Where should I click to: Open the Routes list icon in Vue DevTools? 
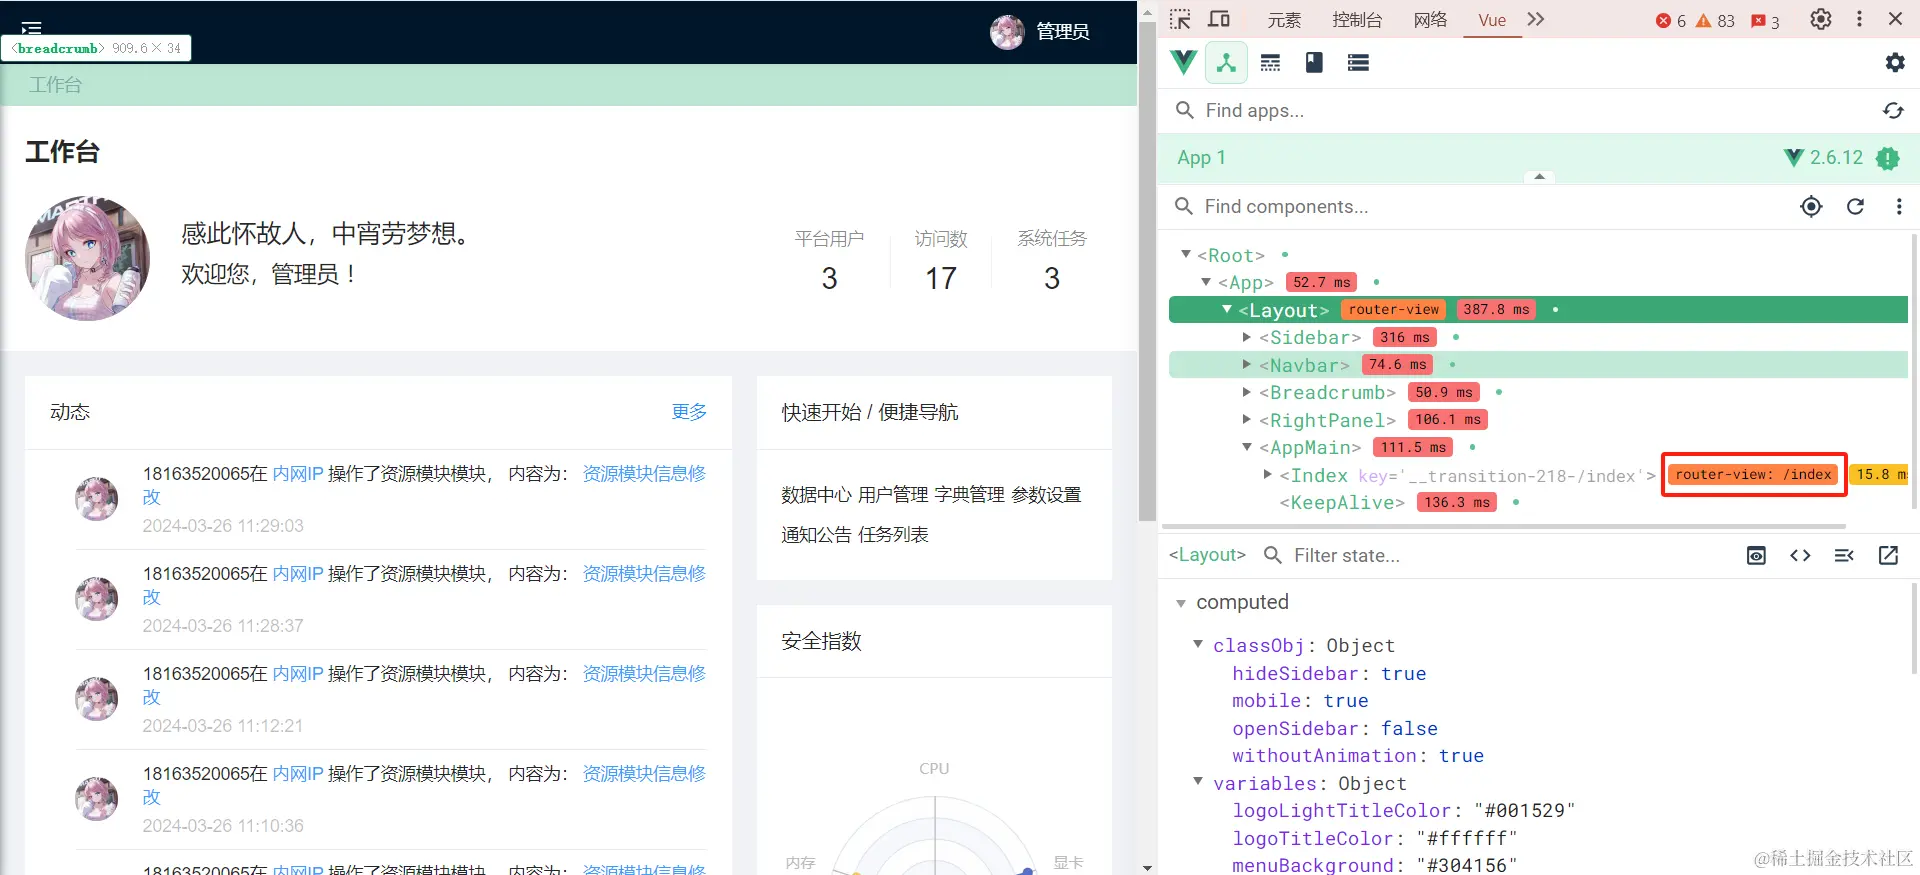coord(1358,63)
